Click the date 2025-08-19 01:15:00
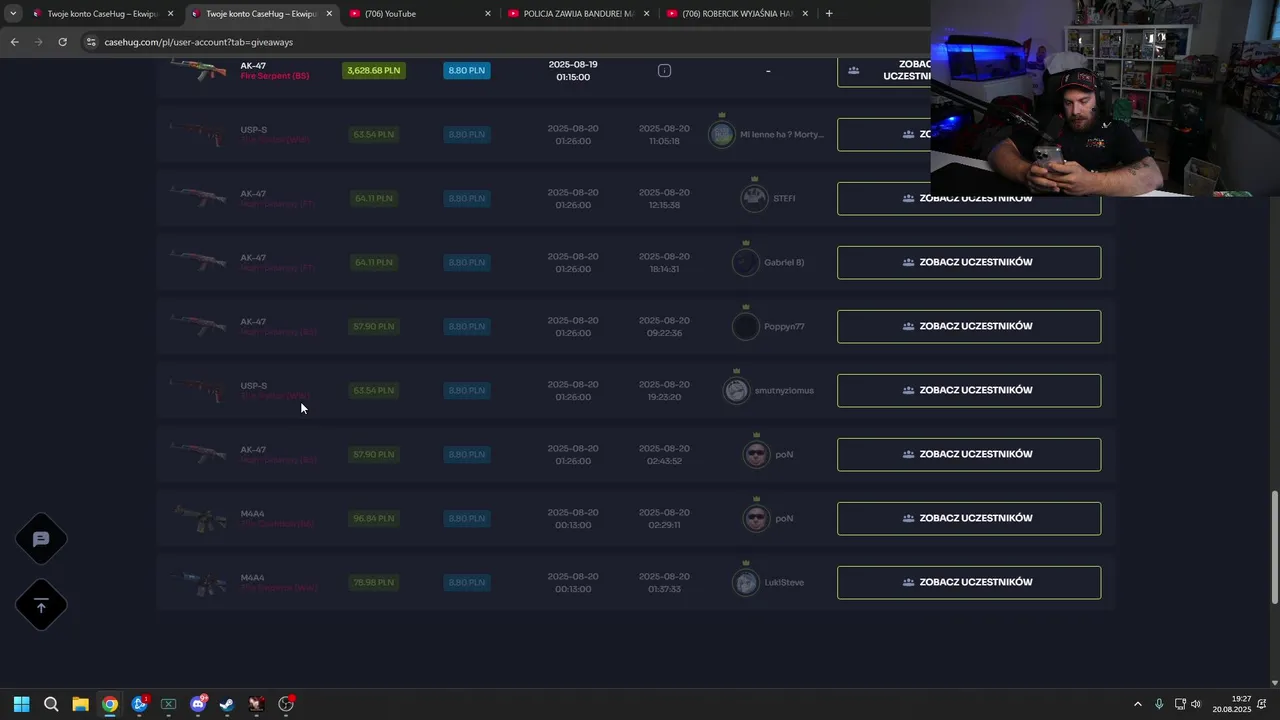1280x720 pixels. pyautogui.click(x=573, y=70)
